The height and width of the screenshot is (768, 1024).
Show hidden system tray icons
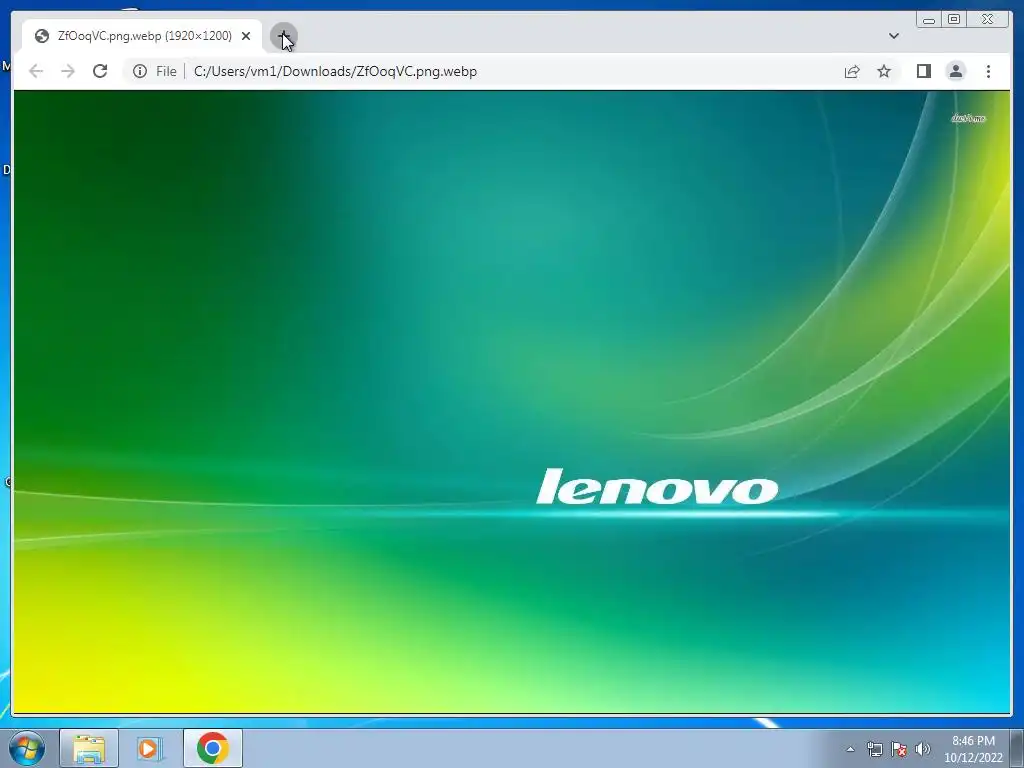click(x=850, y=749)
